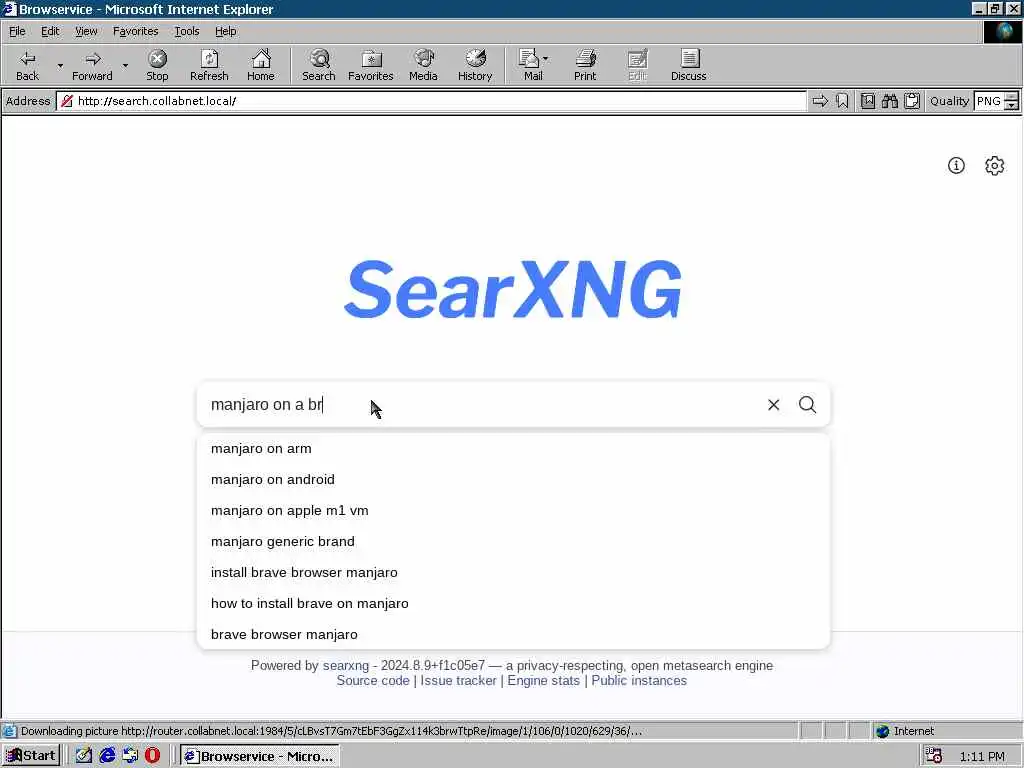Image resolution: width=1024 pixels, height=768 pixels.
Task: Click the bookmark ribbon icon next to Go
Action: tap(842, 101)
